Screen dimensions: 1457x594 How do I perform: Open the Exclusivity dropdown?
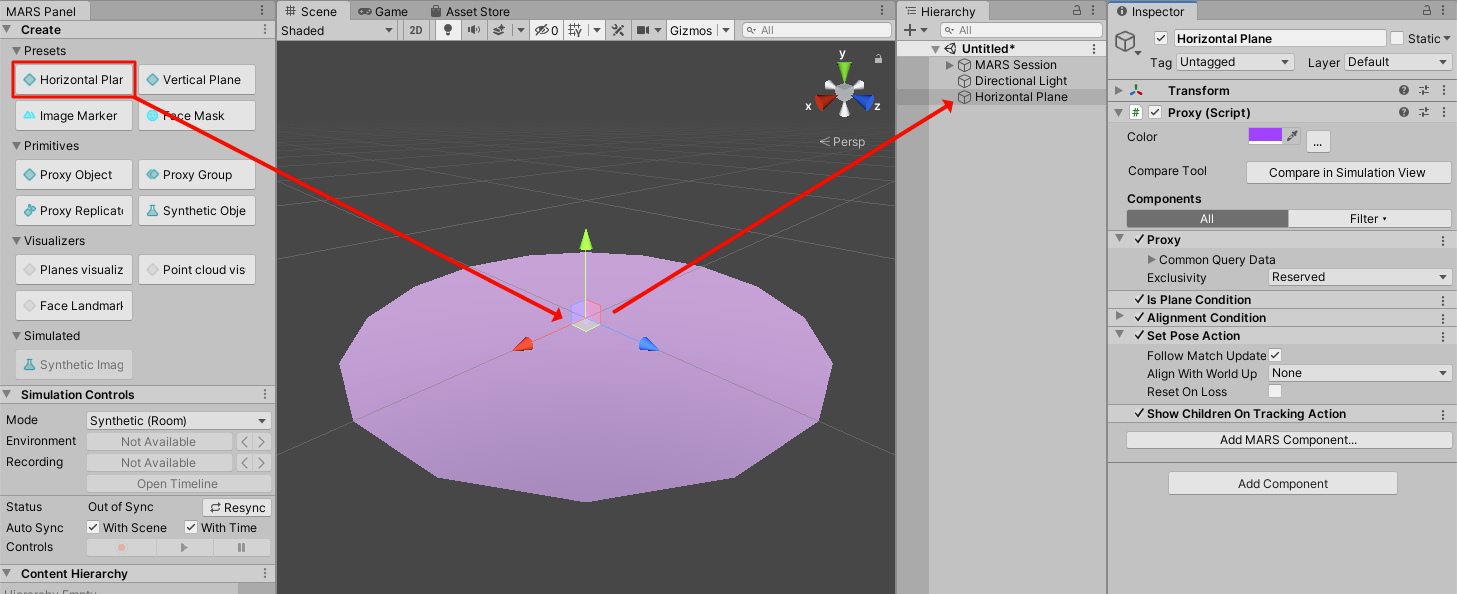1359,277
